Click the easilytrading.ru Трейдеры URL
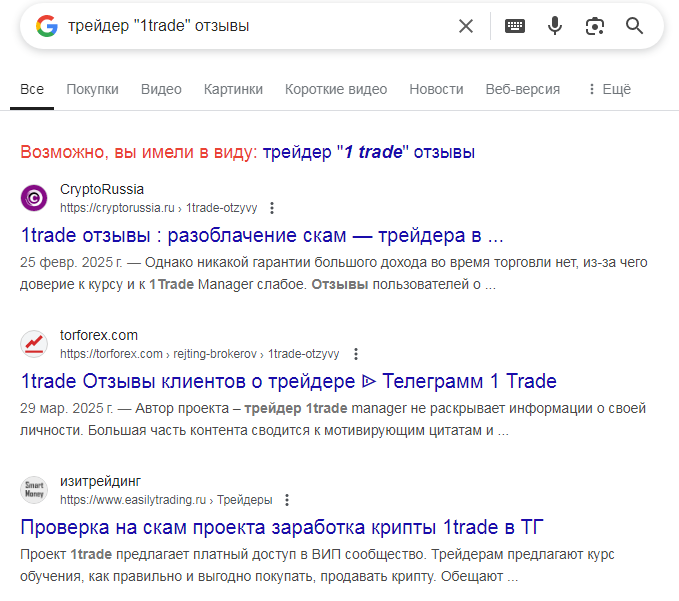 [166, 500]
